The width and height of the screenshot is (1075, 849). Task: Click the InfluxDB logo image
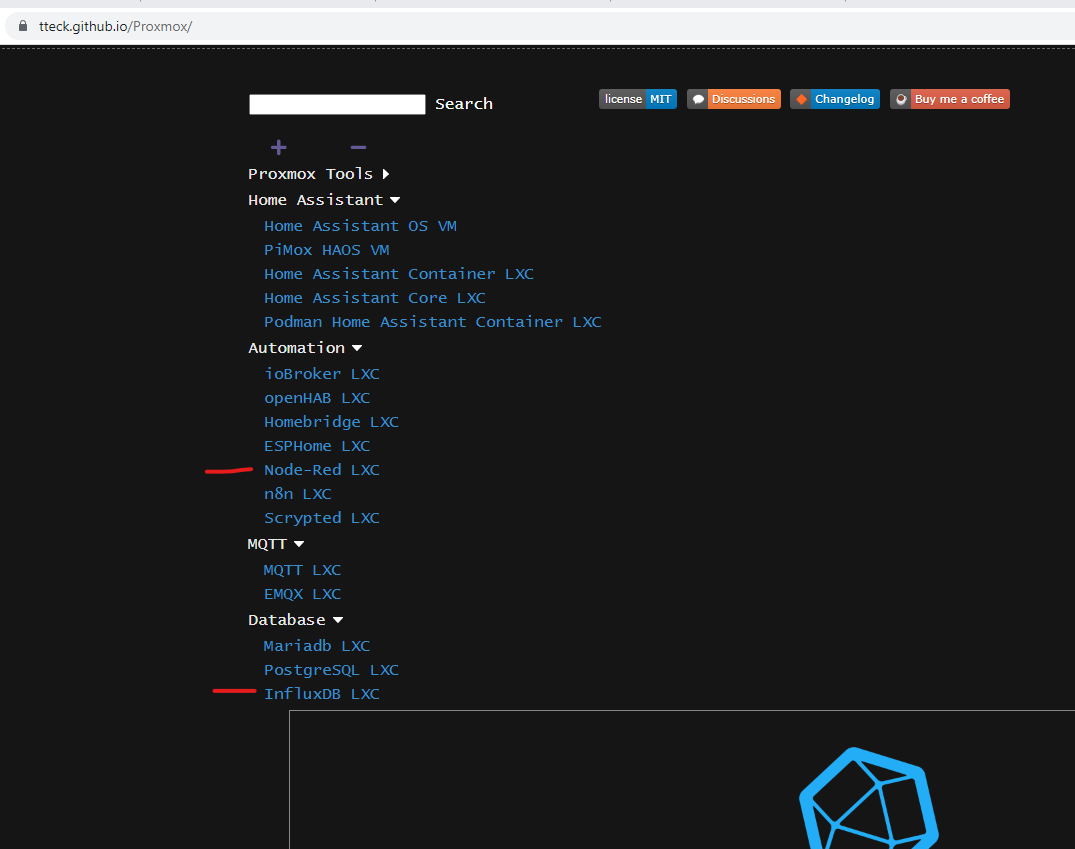pos(869,798)
